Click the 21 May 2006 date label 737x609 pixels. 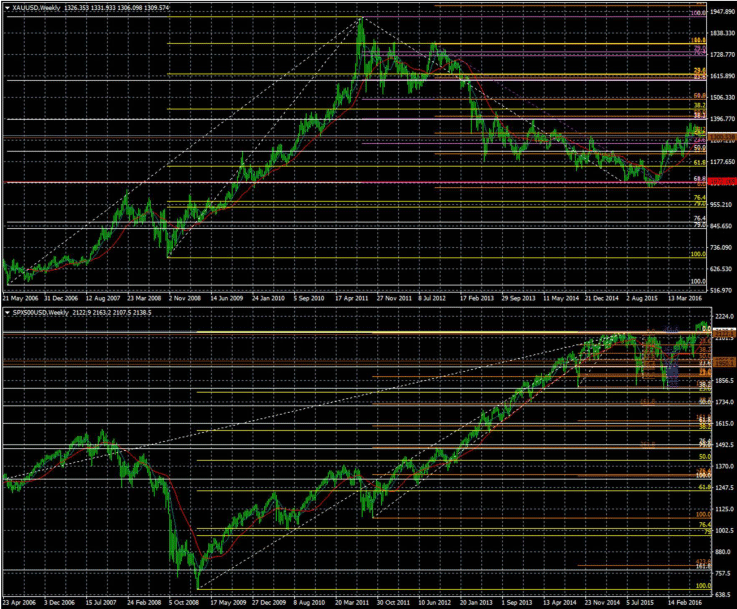pyautogui.click(x=23, y=298)
